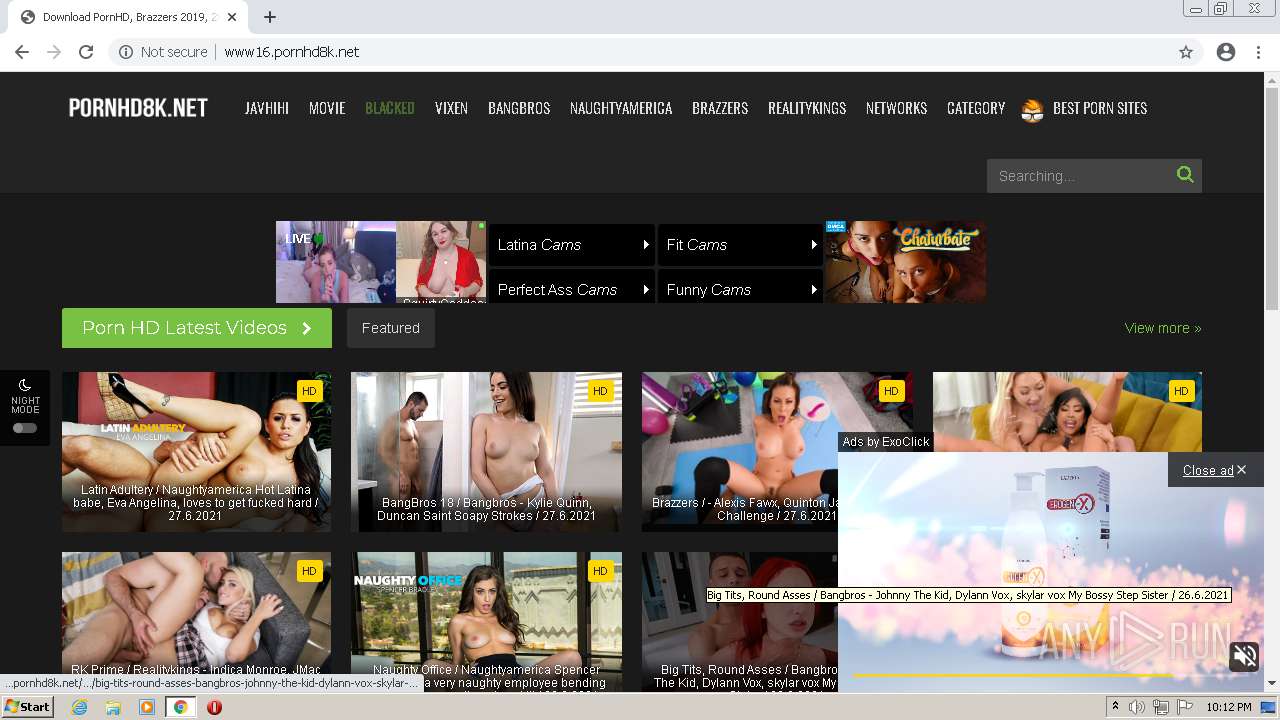Click the View more » link
Screen dimensions: 1280x720
1163,328
